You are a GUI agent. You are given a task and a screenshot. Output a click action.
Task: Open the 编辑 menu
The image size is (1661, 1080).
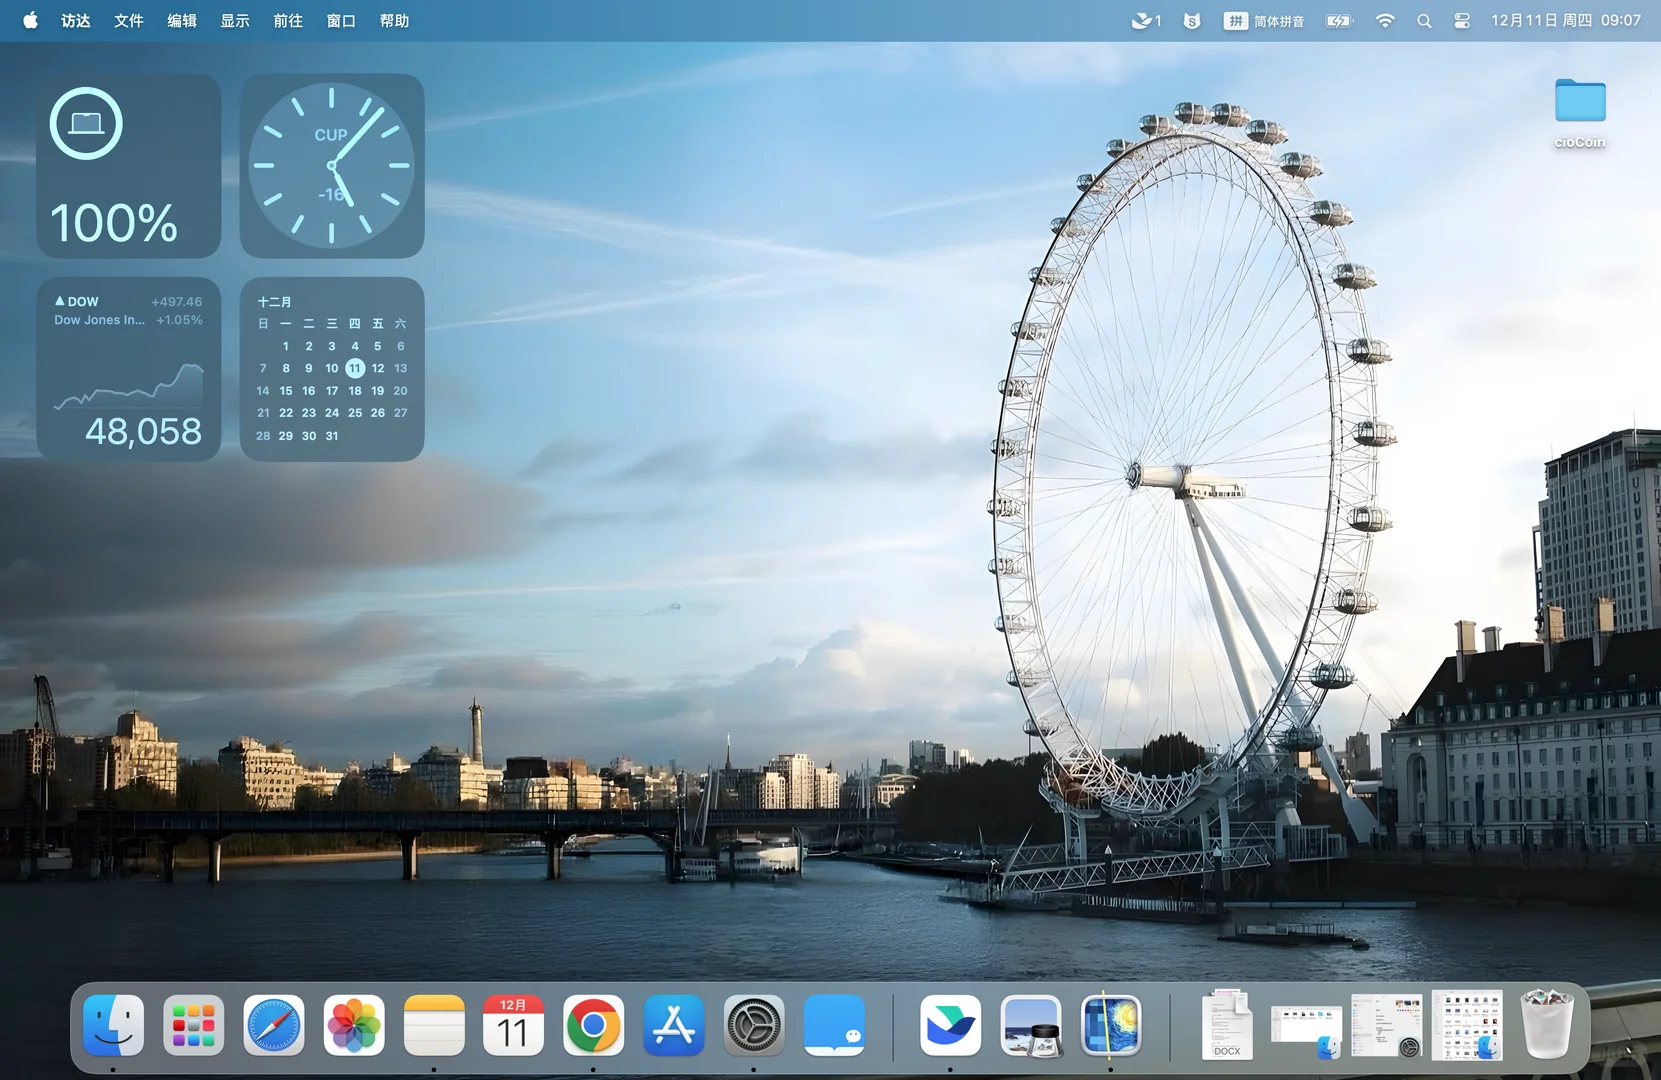click(182, 20)
